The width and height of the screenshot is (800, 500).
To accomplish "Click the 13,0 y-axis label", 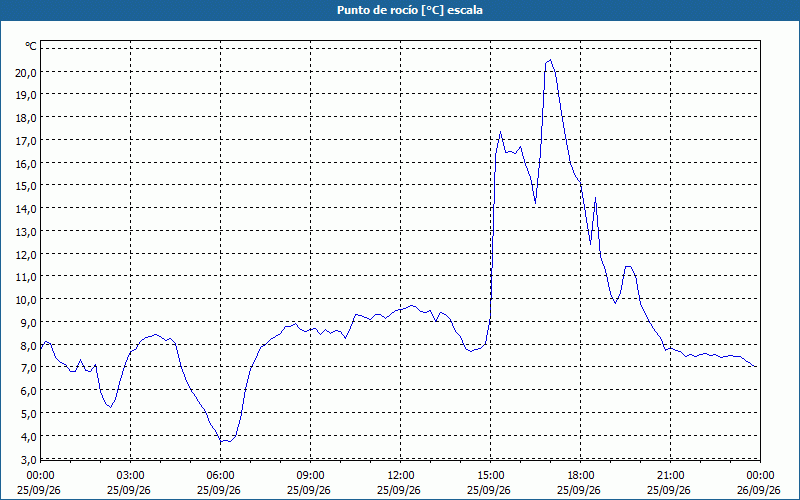I will [x=26, y=232].
